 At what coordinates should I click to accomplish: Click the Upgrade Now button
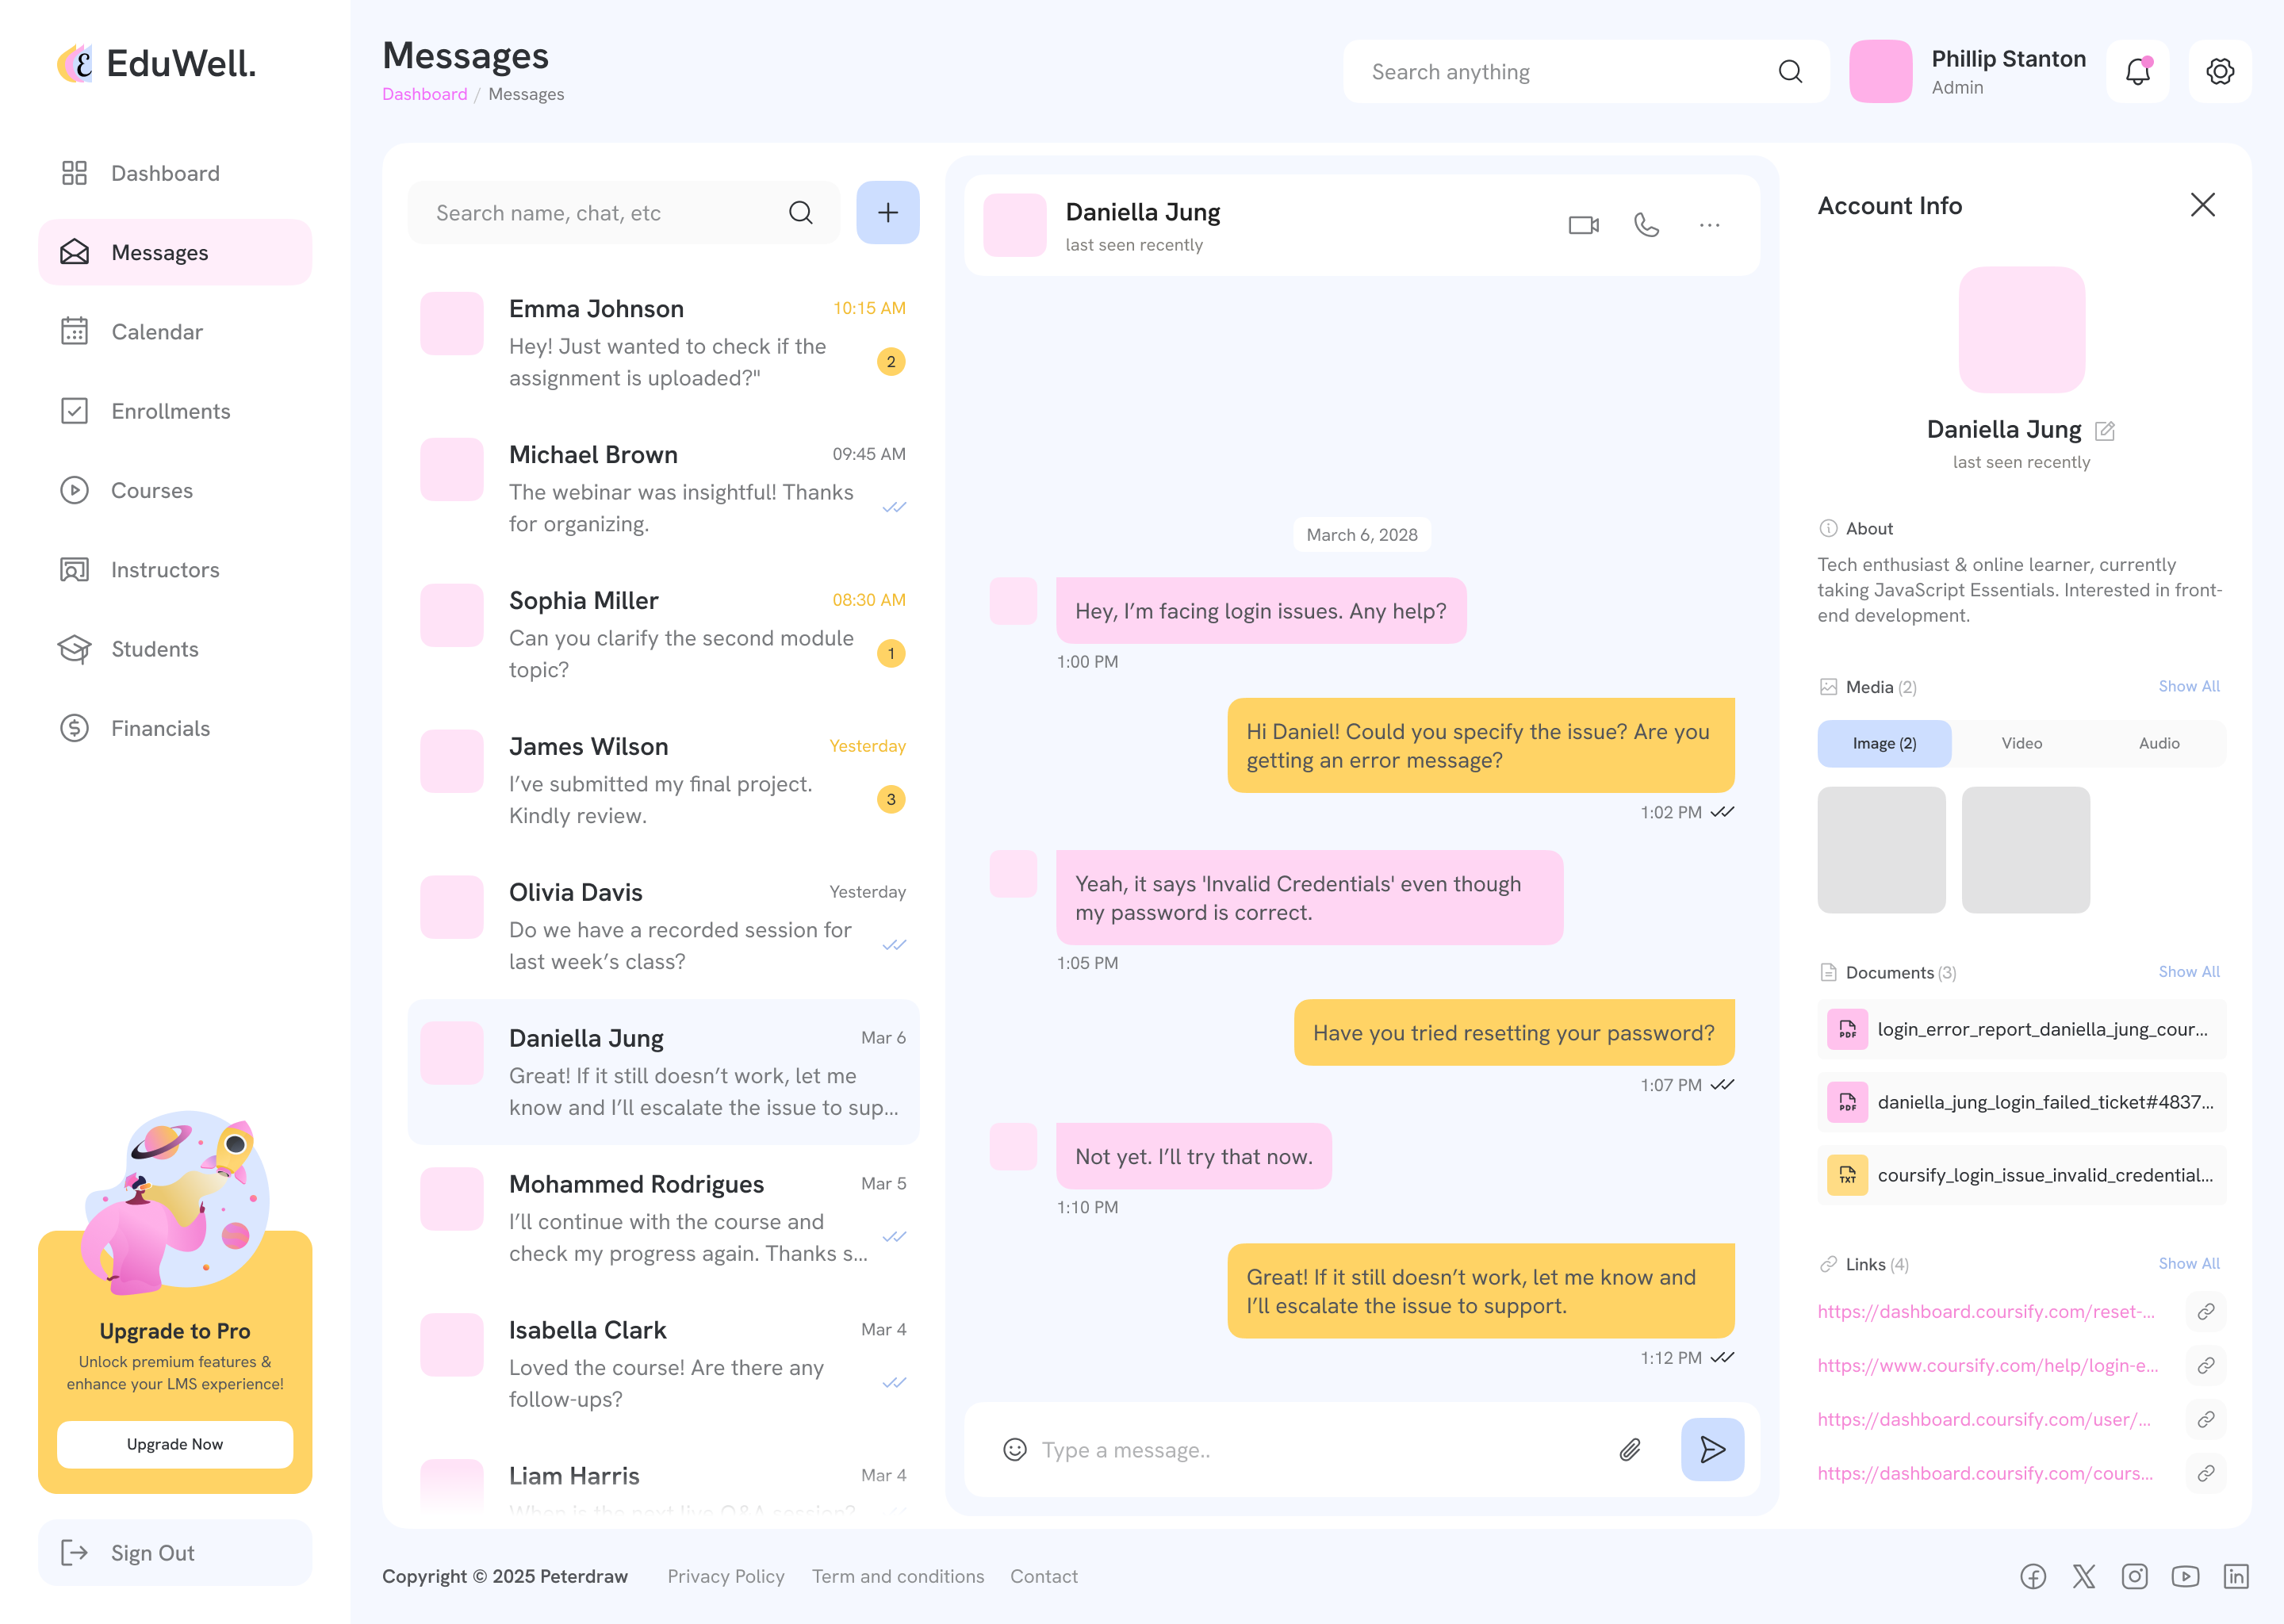[175, 1443]
